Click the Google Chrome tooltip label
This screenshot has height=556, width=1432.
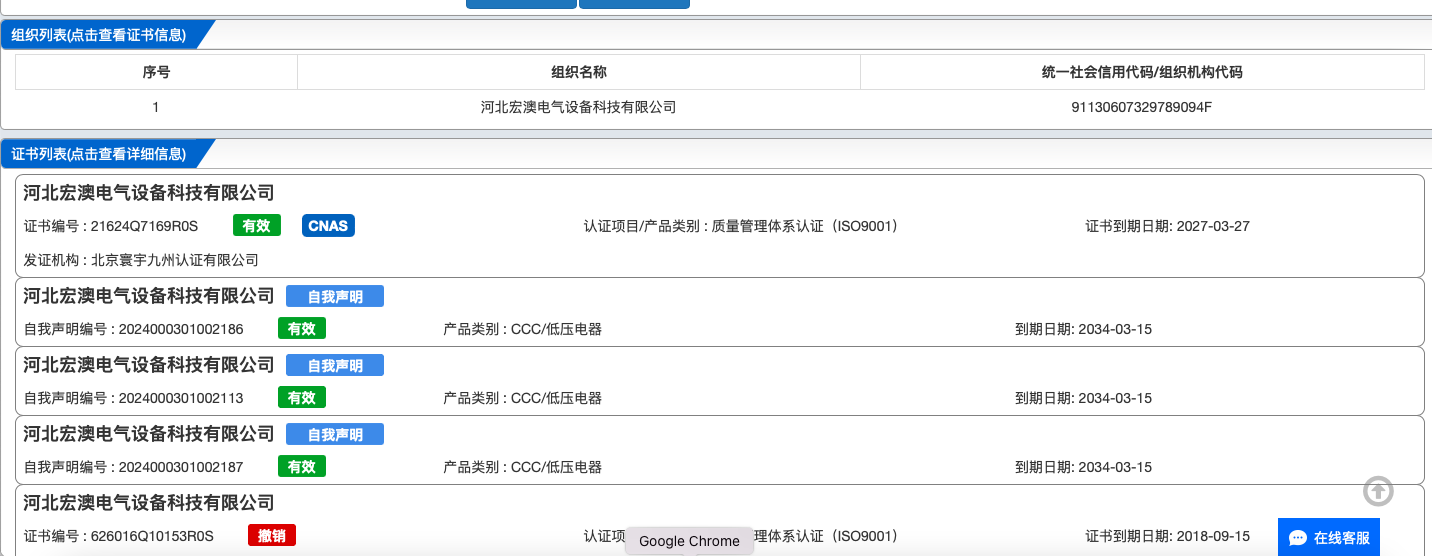tap(690, 541)
